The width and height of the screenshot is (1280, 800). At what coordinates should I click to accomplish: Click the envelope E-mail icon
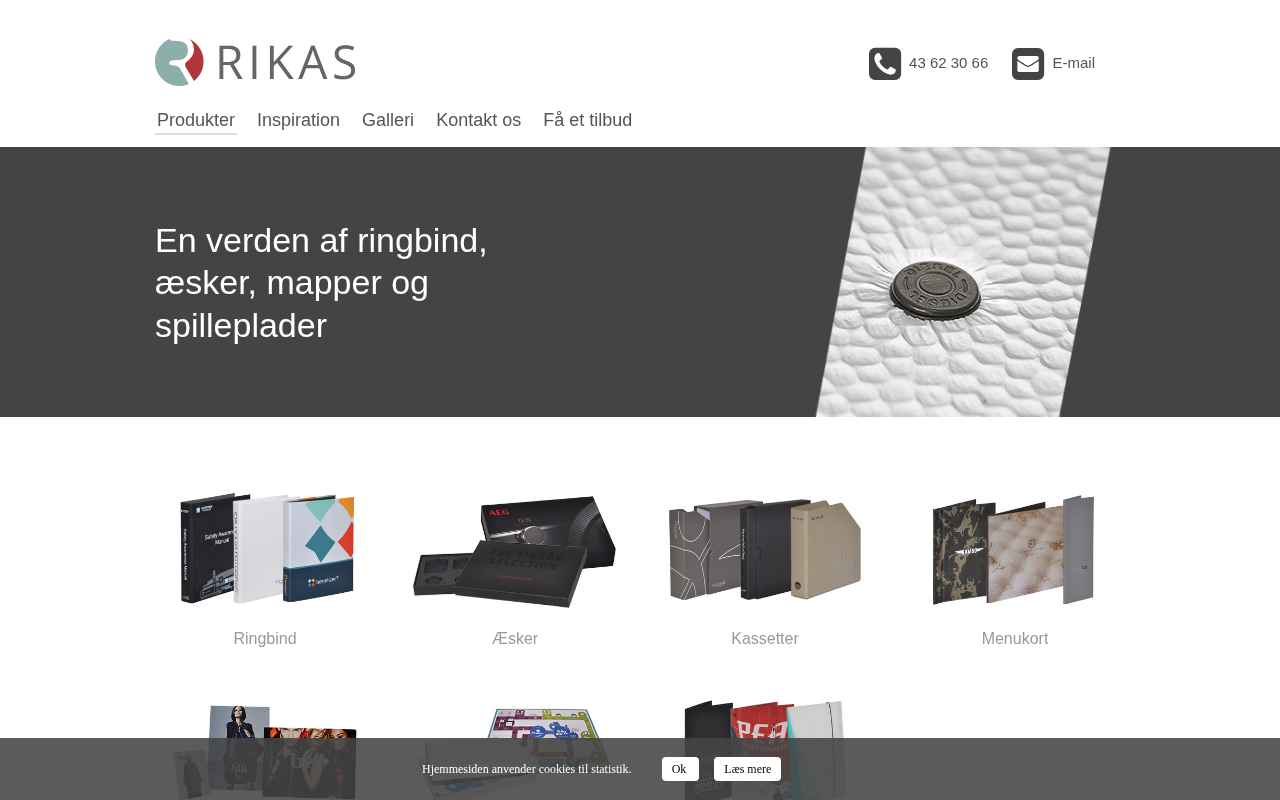(x=1028, y=64)
